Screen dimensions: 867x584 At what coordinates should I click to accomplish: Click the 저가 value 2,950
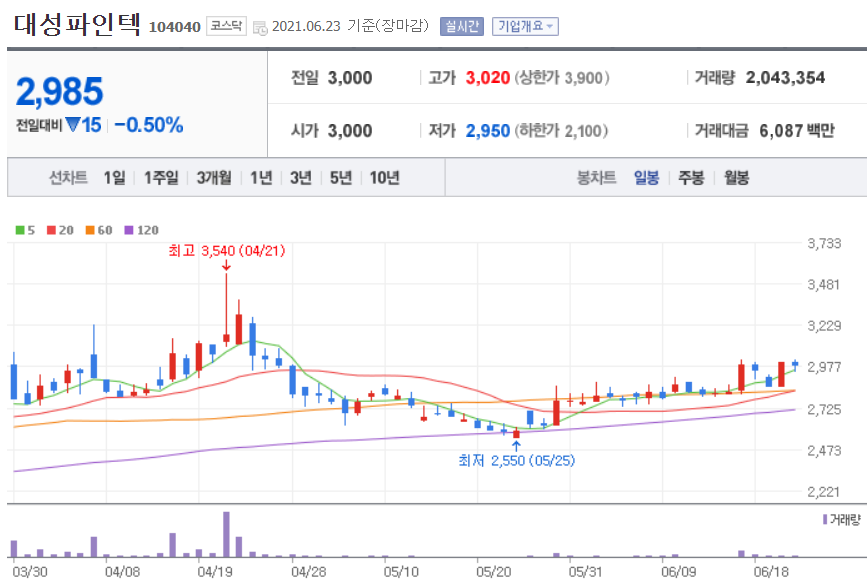pos(487,131)
